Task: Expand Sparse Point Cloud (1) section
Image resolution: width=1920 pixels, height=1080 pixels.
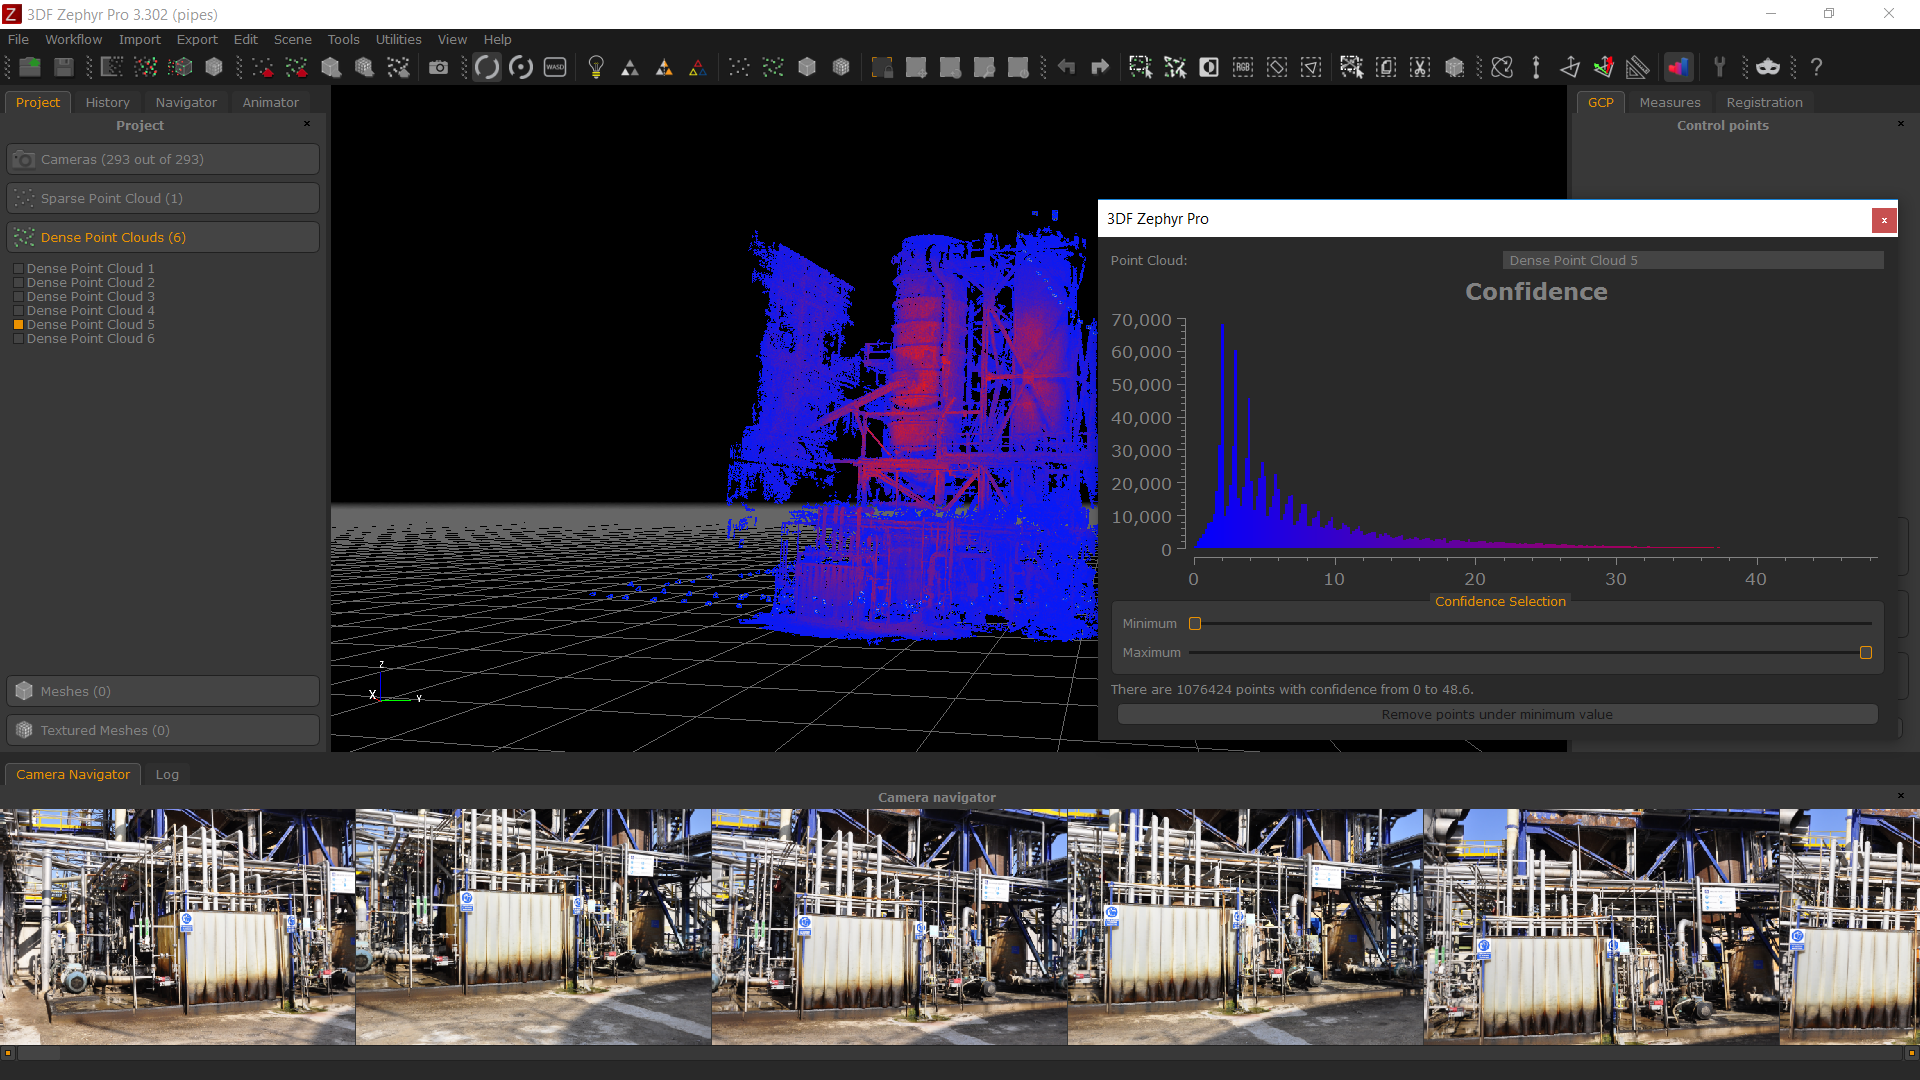Action: tap(163, 198)
